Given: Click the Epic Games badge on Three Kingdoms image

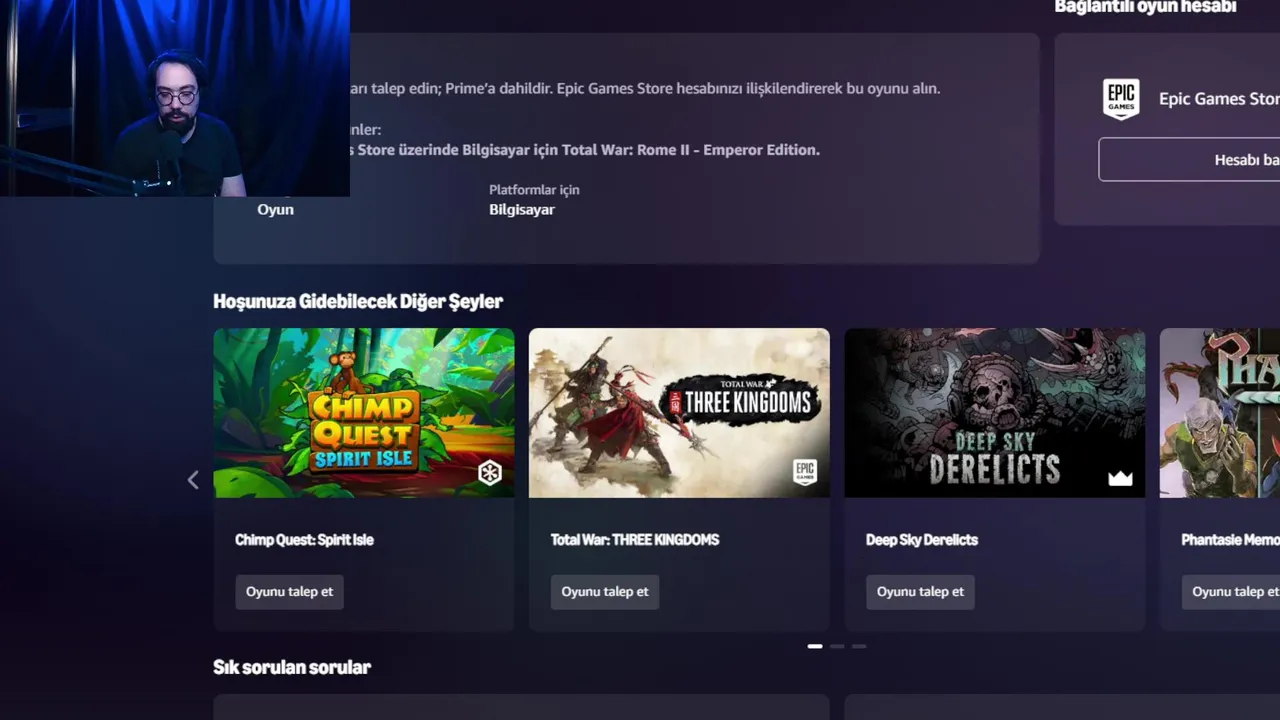Looking at the screenshot, I should [805, 472].
